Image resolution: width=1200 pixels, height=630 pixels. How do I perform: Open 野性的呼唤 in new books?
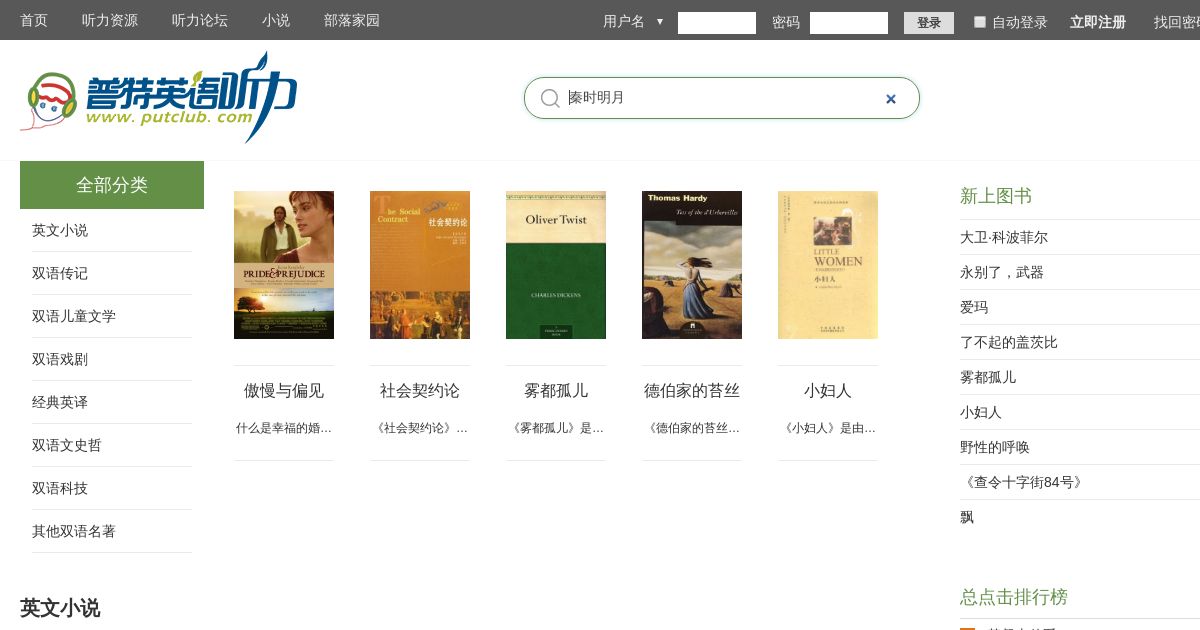coord(995,447)
